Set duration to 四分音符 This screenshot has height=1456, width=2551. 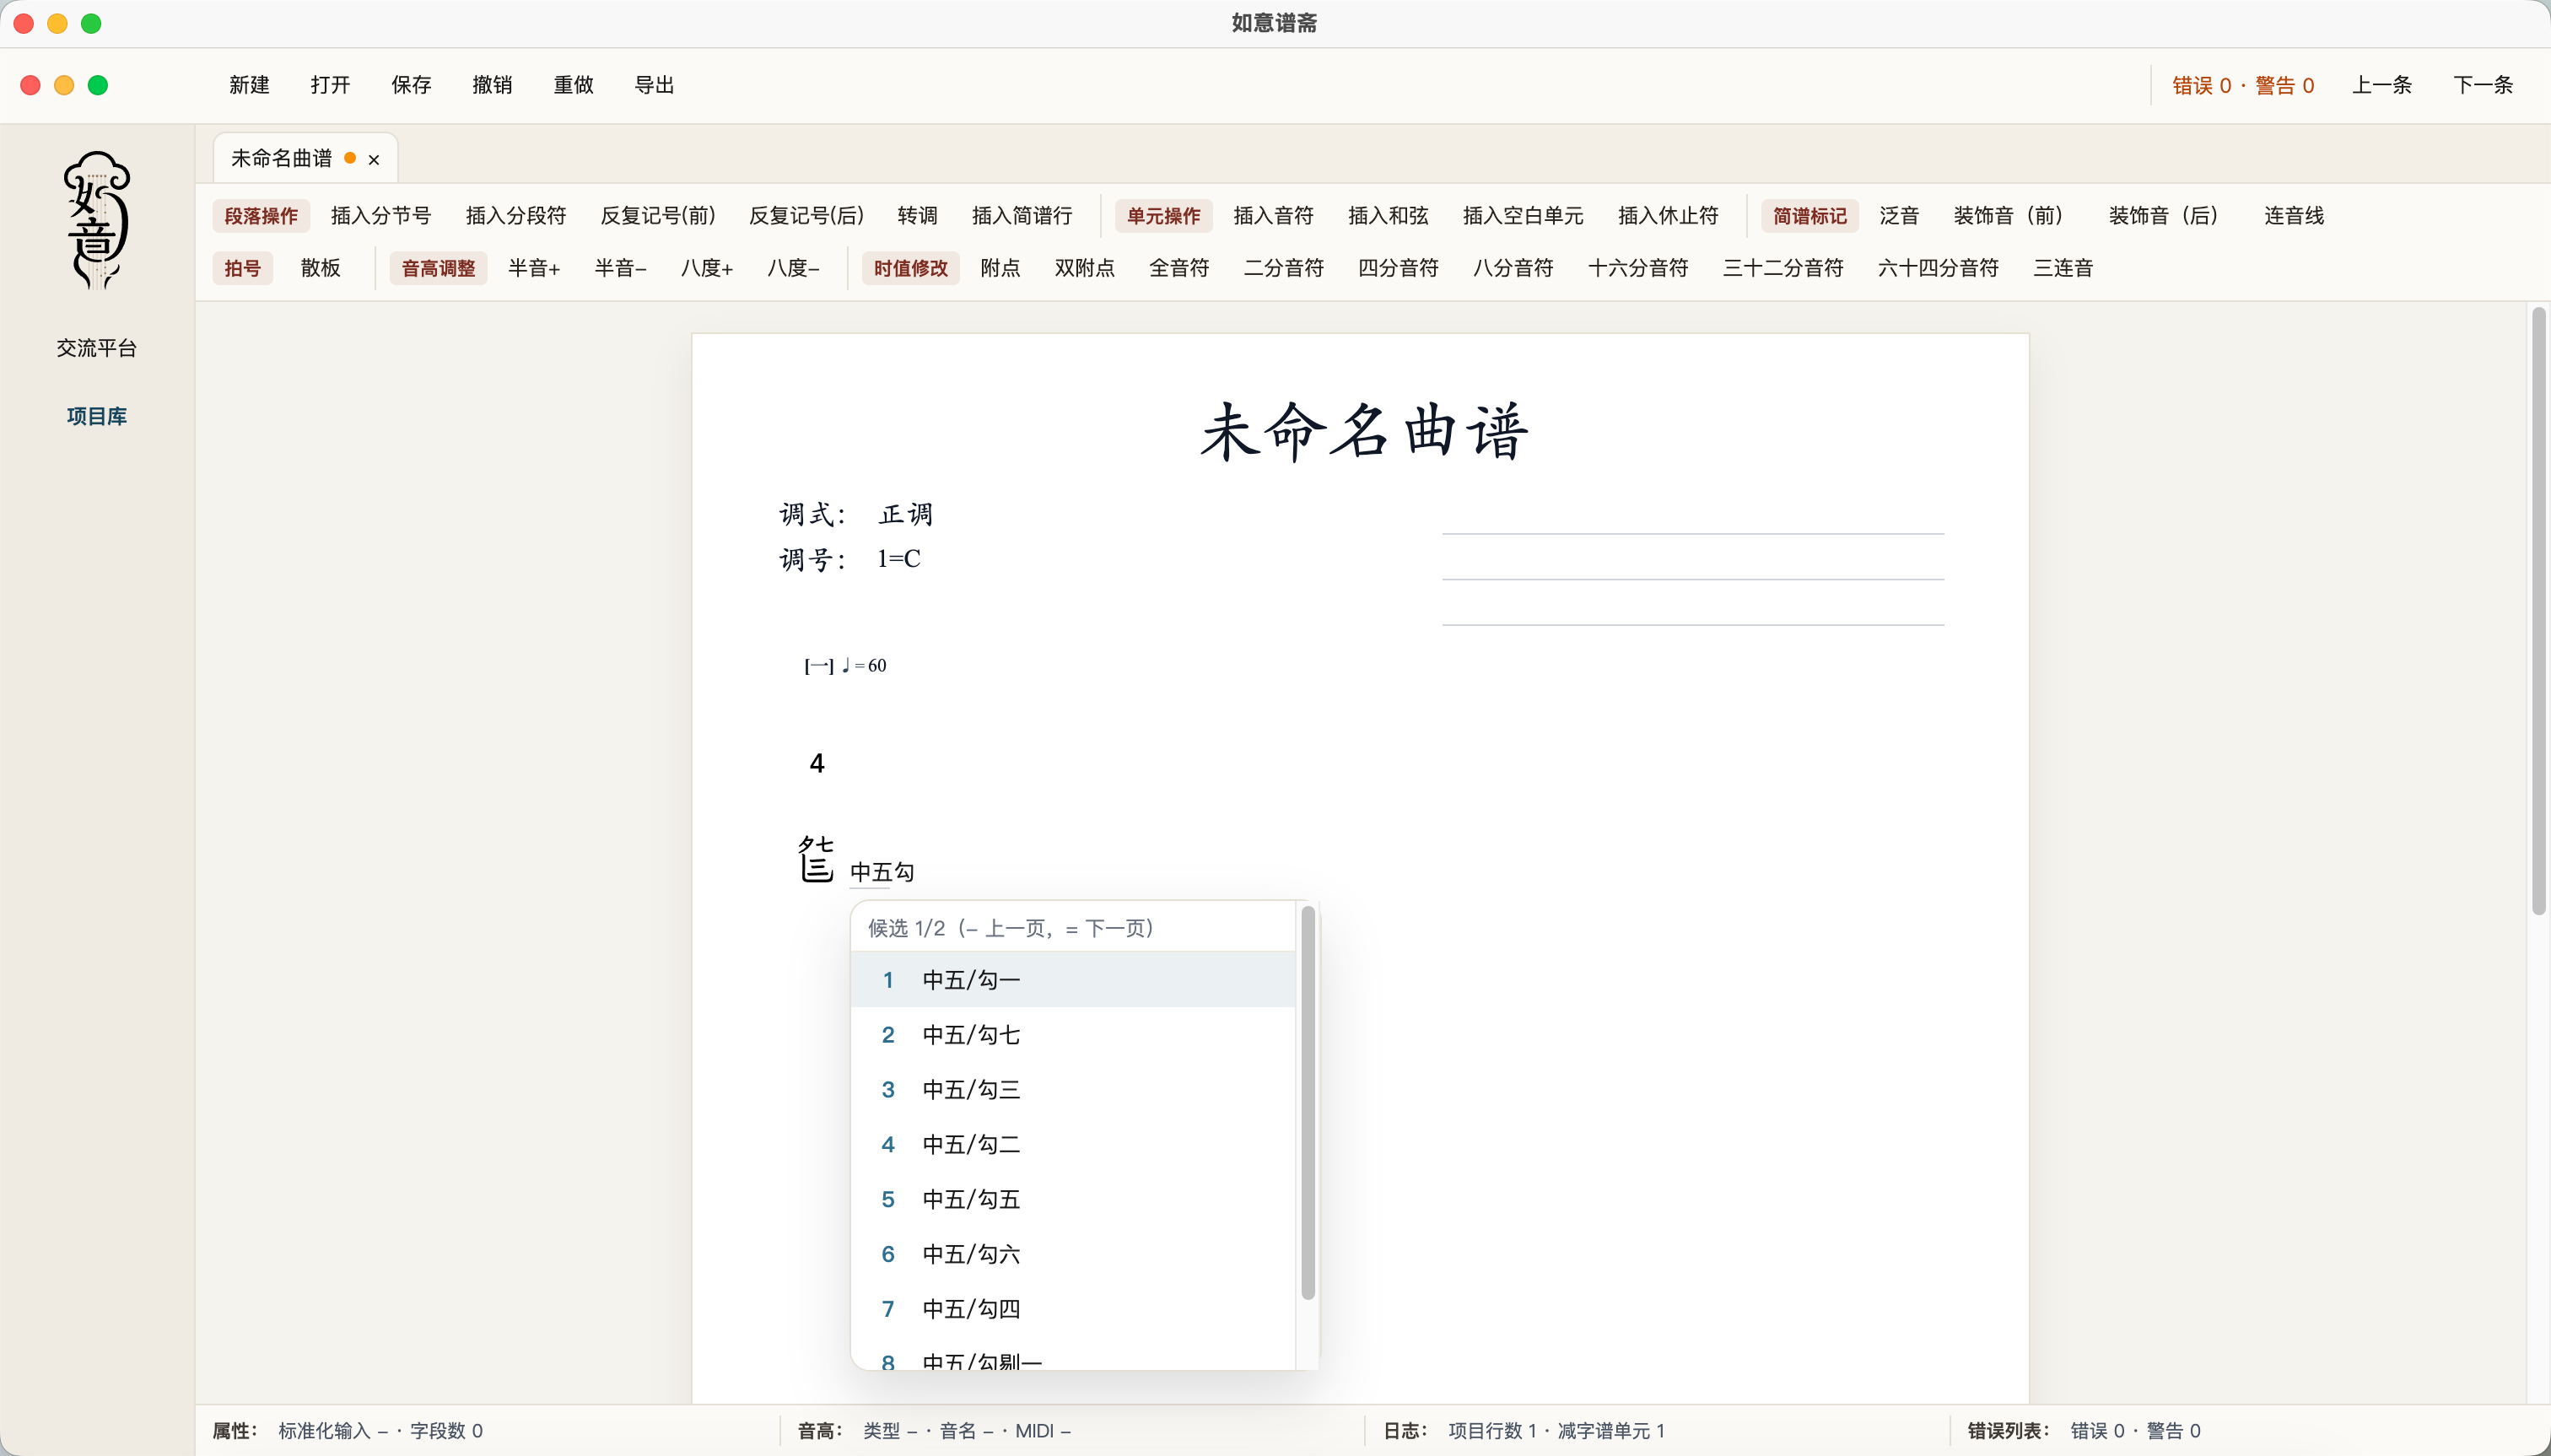pyautogui.click(x=1398, y=268)
